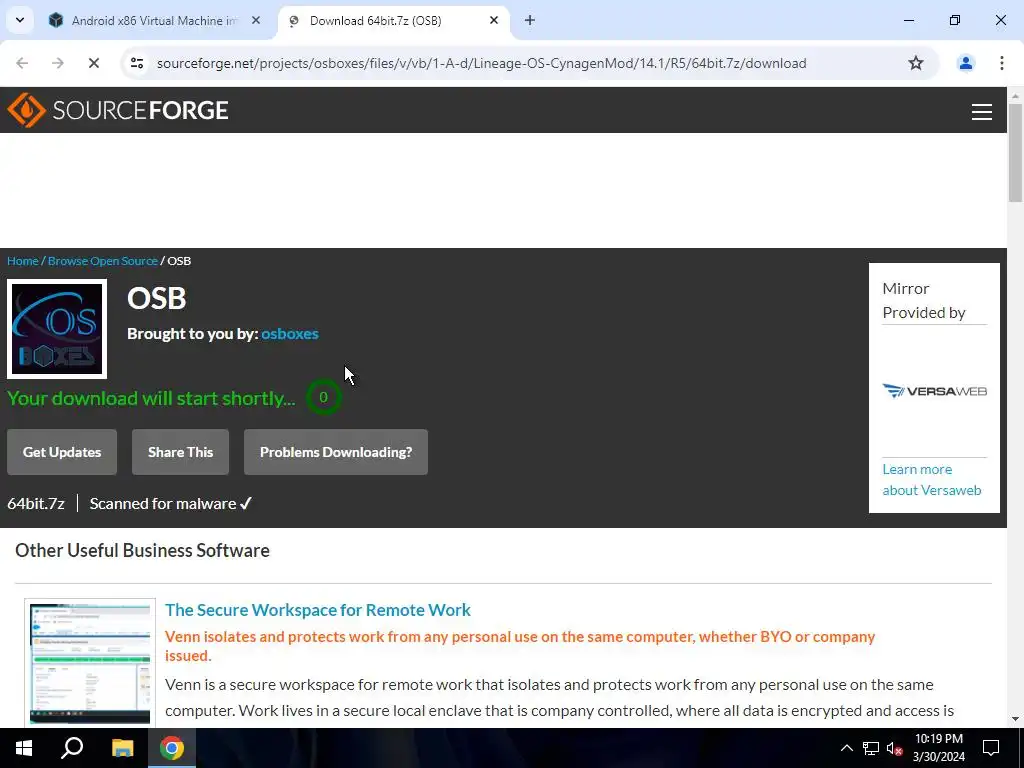The height and width of the screenshot is (768, 1024).
Task: Open File Explorer from the taskbar
Action: (x=122, y=748)
